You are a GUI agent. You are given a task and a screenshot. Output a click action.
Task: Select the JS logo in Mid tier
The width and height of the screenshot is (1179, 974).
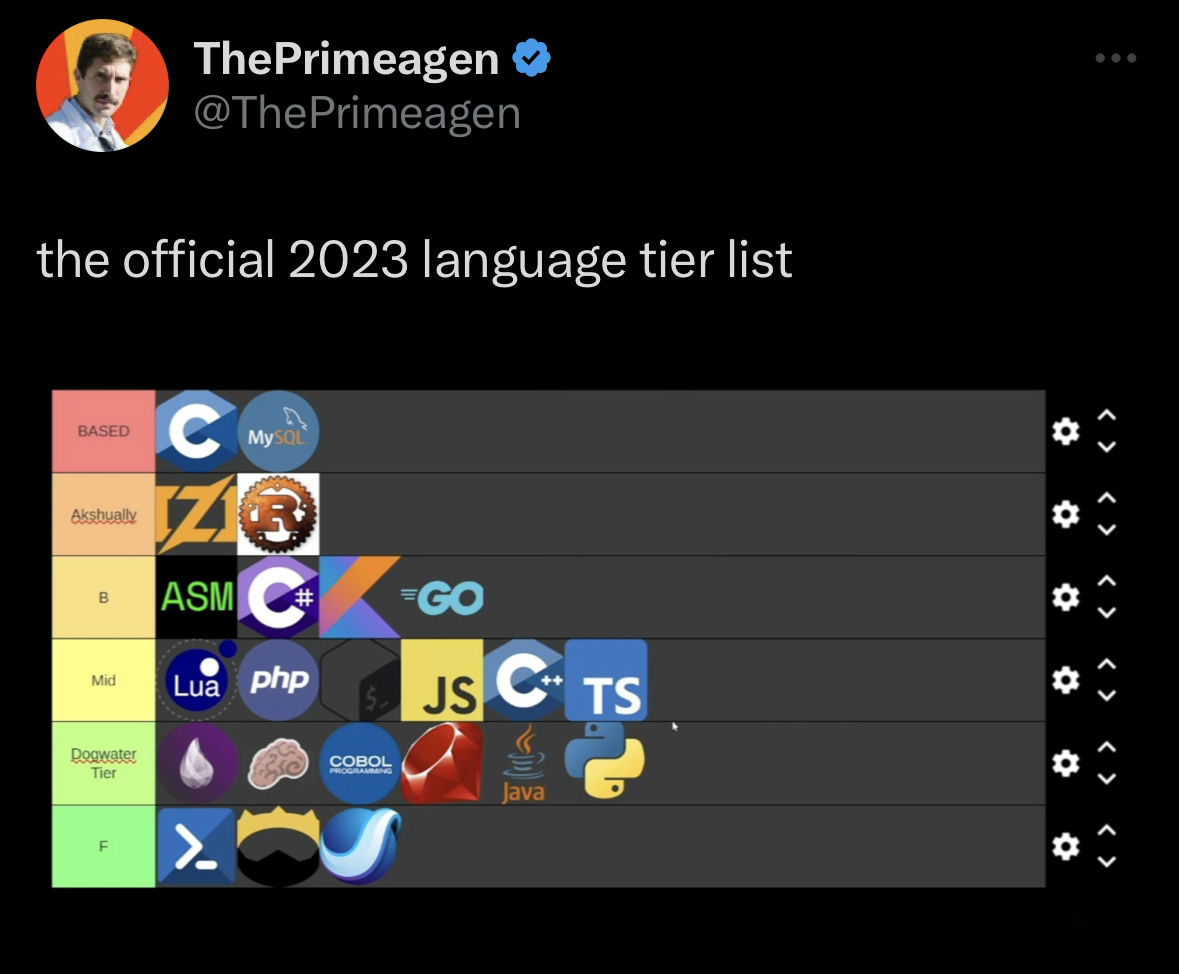point(442,680)
